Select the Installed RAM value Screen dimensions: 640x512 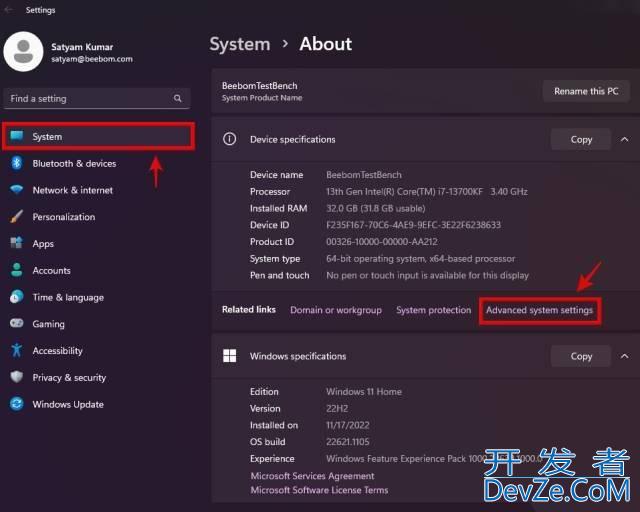click(x=376, y=208)
